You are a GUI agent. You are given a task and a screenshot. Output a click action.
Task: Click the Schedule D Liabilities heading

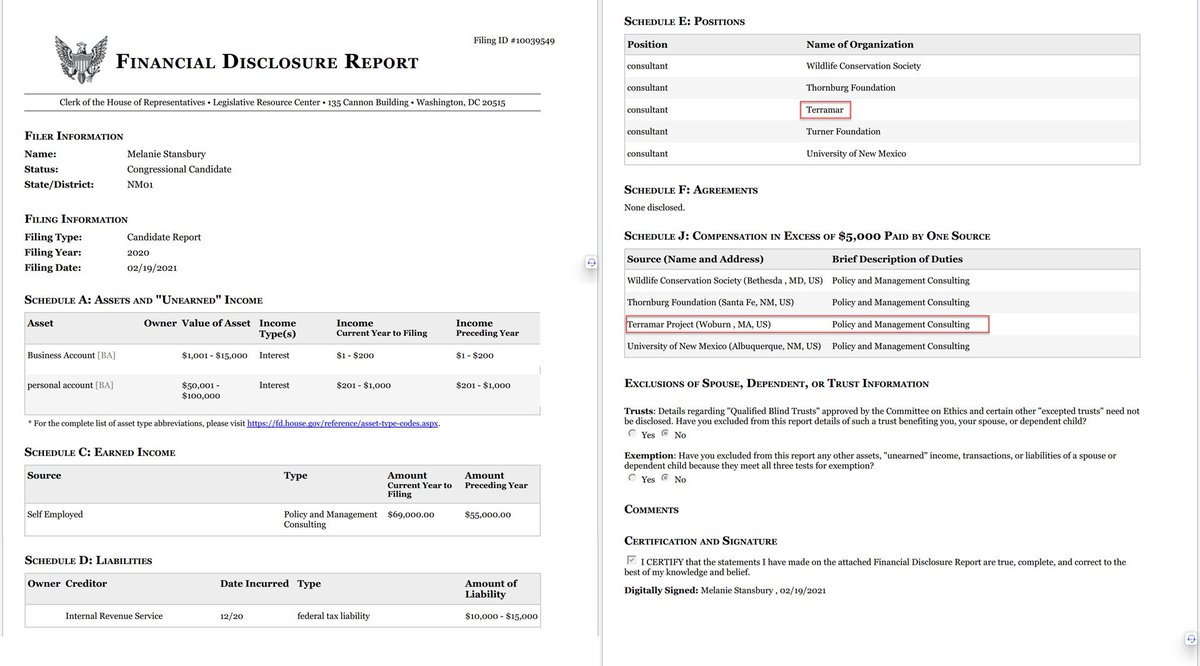(x=89, y=560)
